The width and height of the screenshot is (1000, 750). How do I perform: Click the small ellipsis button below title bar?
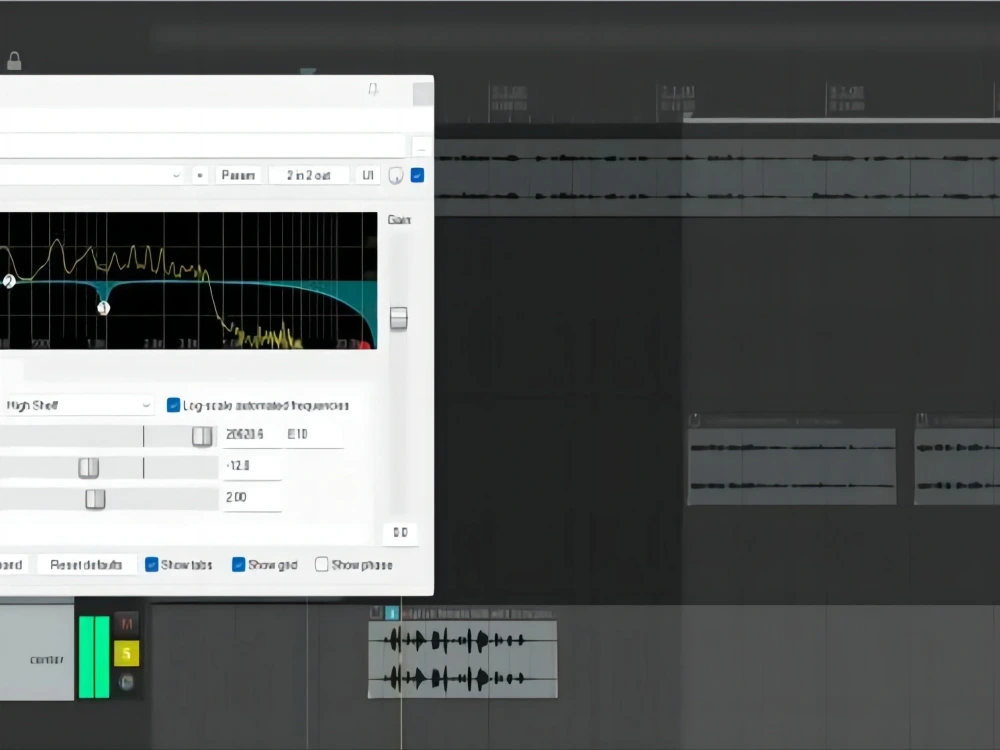(x=421, y=148)
